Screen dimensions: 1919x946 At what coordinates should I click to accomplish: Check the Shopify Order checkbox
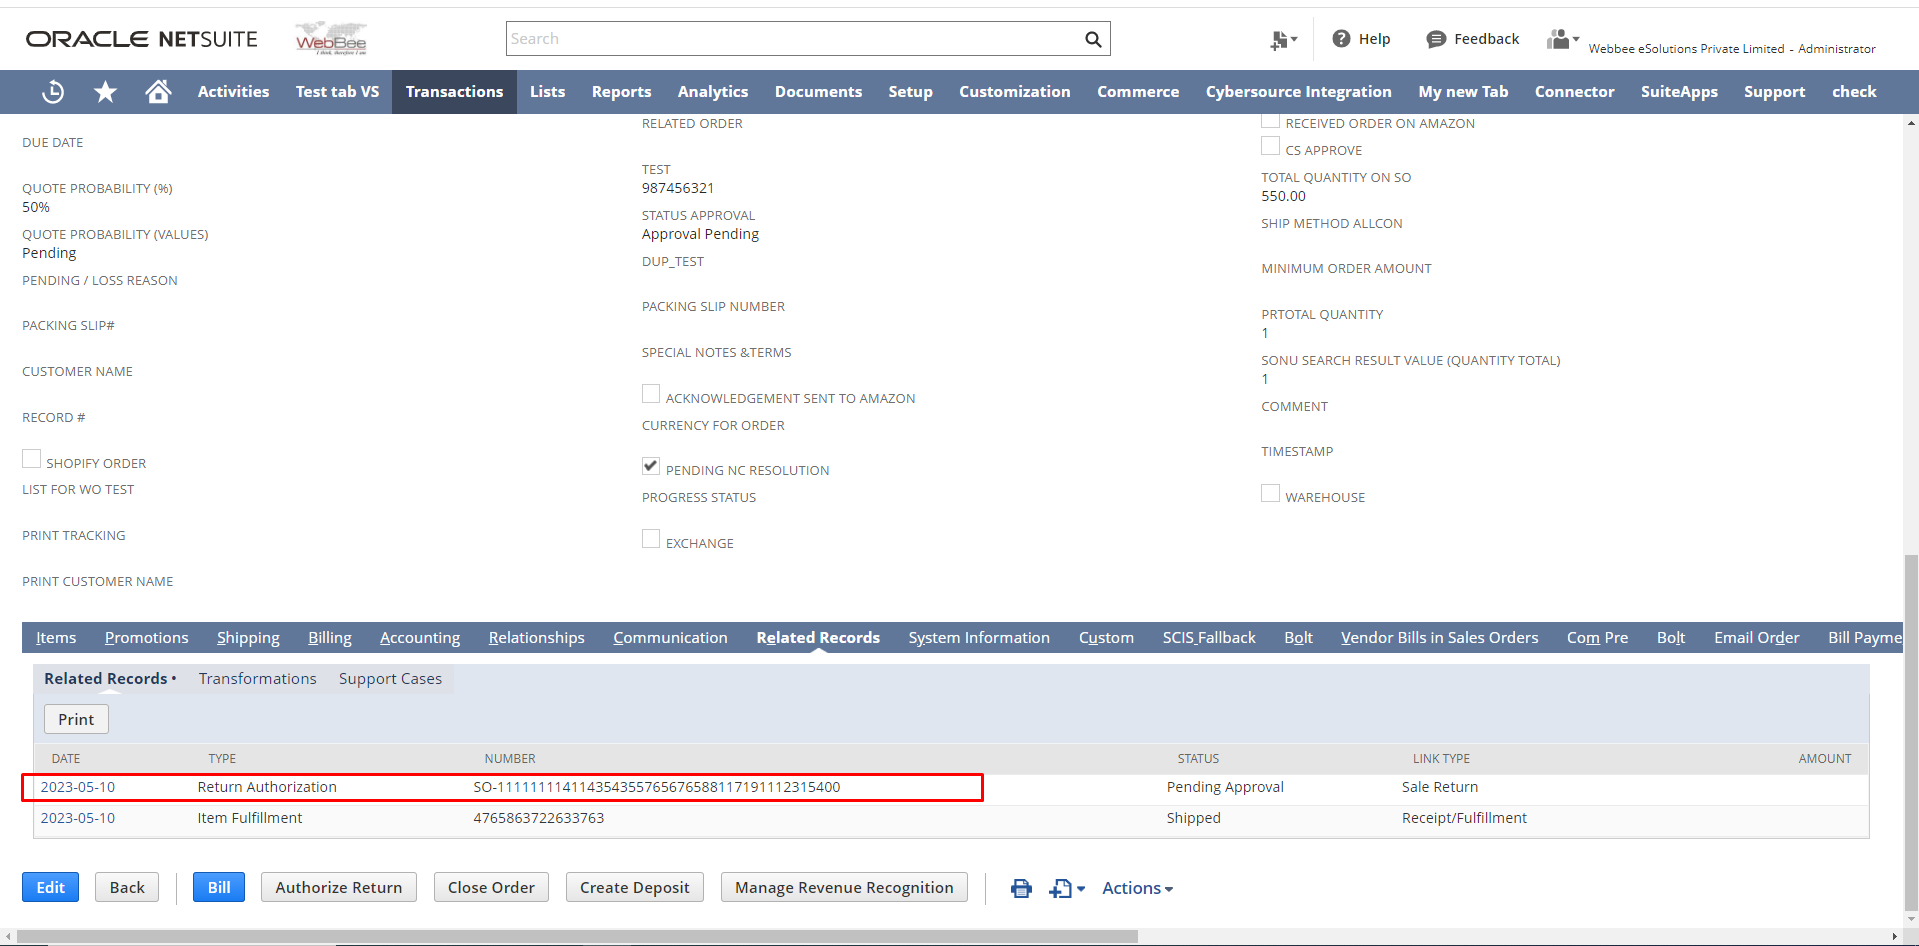click(x=32, y=459)
